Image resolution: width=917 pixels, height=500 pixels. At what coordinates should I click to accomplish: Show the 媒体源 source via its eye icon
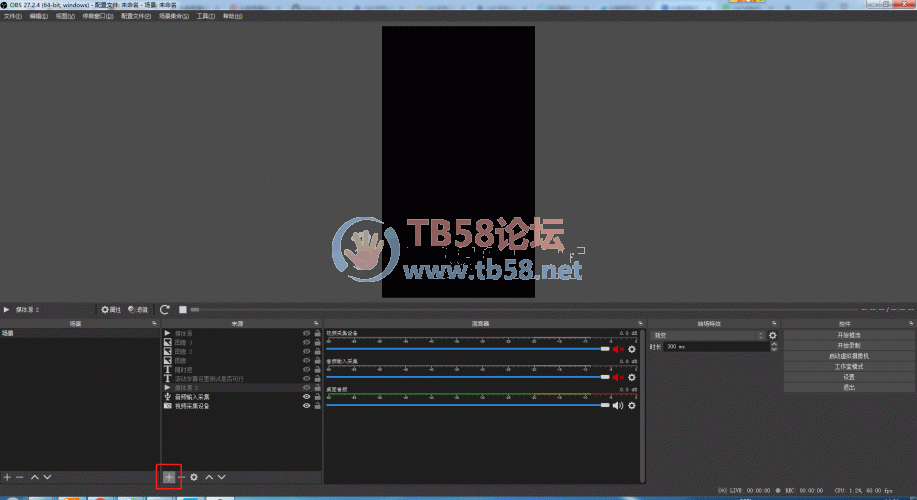click(306, 333)
